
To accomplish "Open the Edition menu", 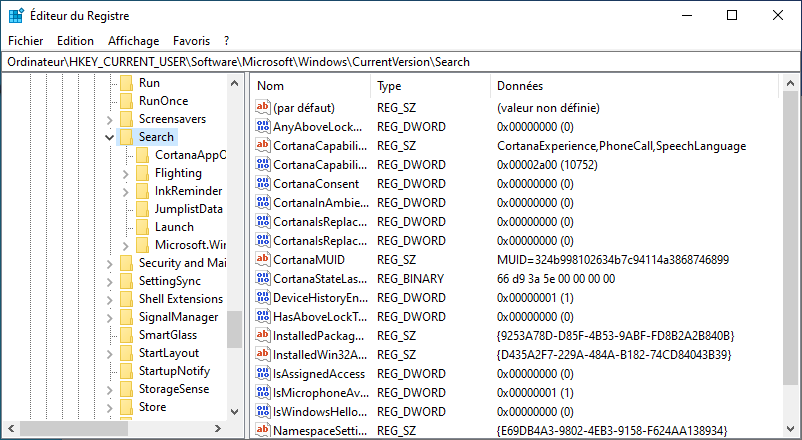I will [x=75, y=41].
